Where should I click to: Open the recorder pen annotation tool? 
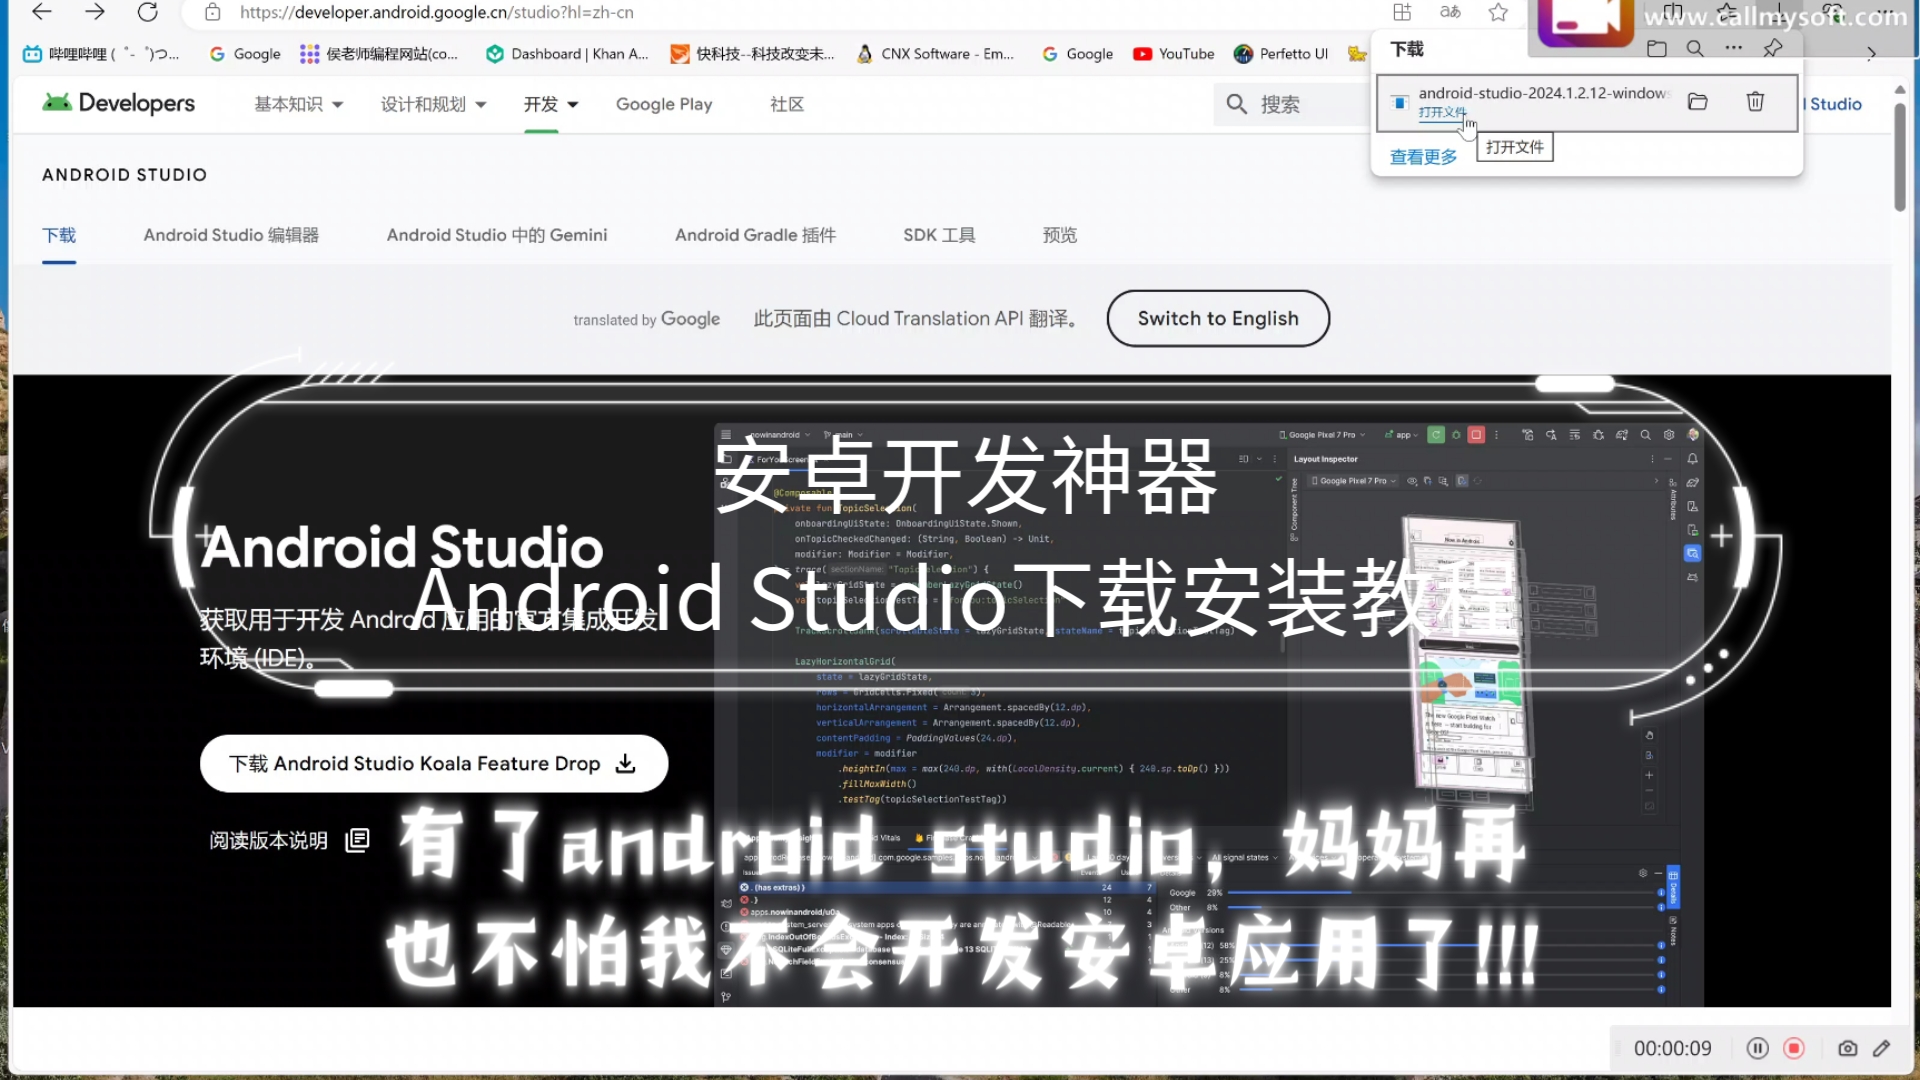click(1882, 1048)
